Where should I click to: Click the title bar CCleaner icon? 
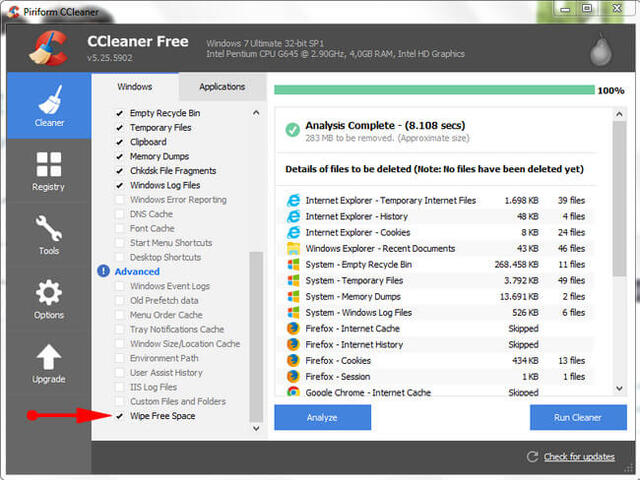13,11
